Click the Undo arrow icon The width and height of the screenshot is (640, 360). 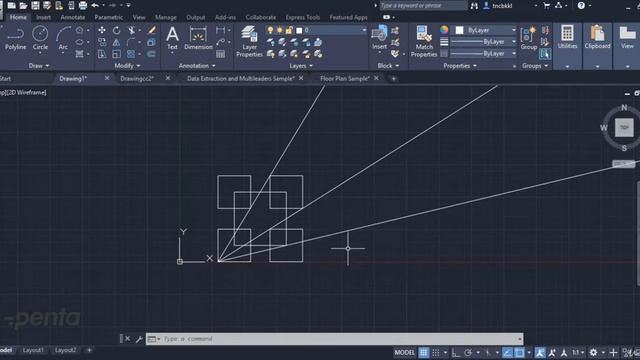[x=95, y=5]
